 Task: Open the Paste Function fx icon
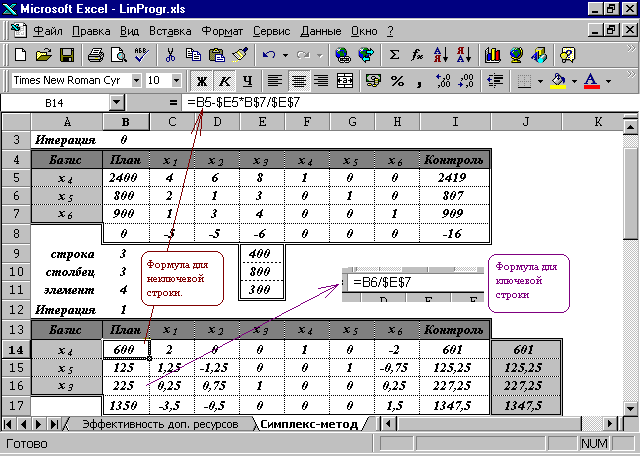coord(417,55)
